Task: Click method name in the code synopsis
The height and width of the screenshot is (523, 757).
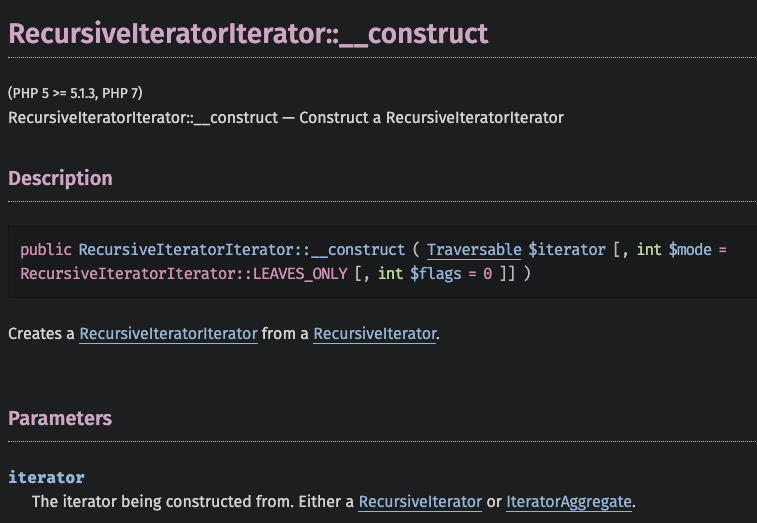Action: click(x=241, y=249)
